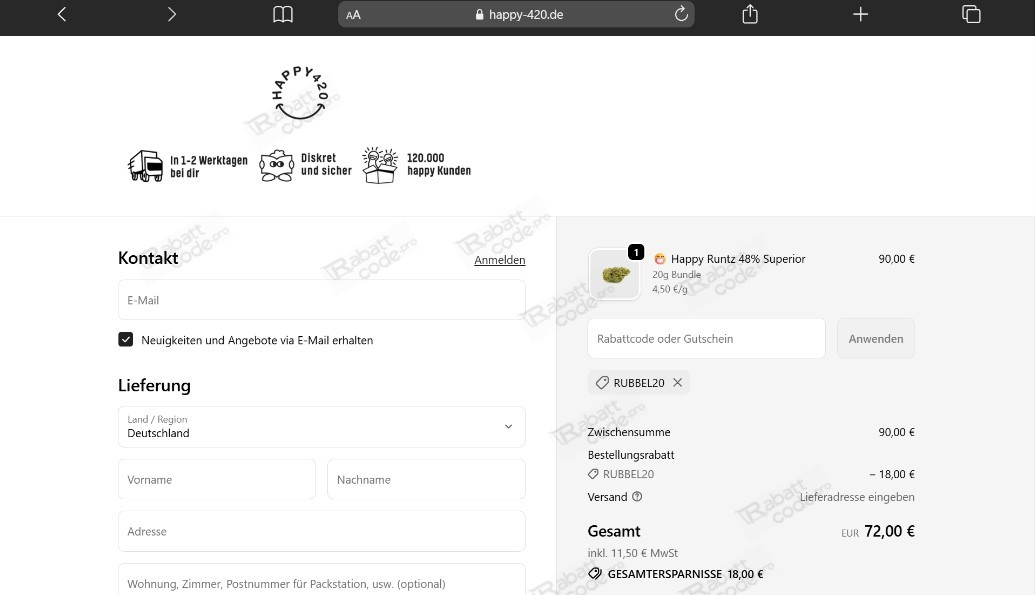Click the Gesamtersparnisse tag icon
Image resolution: width=1035 pixels, height=595 pixels.
(595, 573)
